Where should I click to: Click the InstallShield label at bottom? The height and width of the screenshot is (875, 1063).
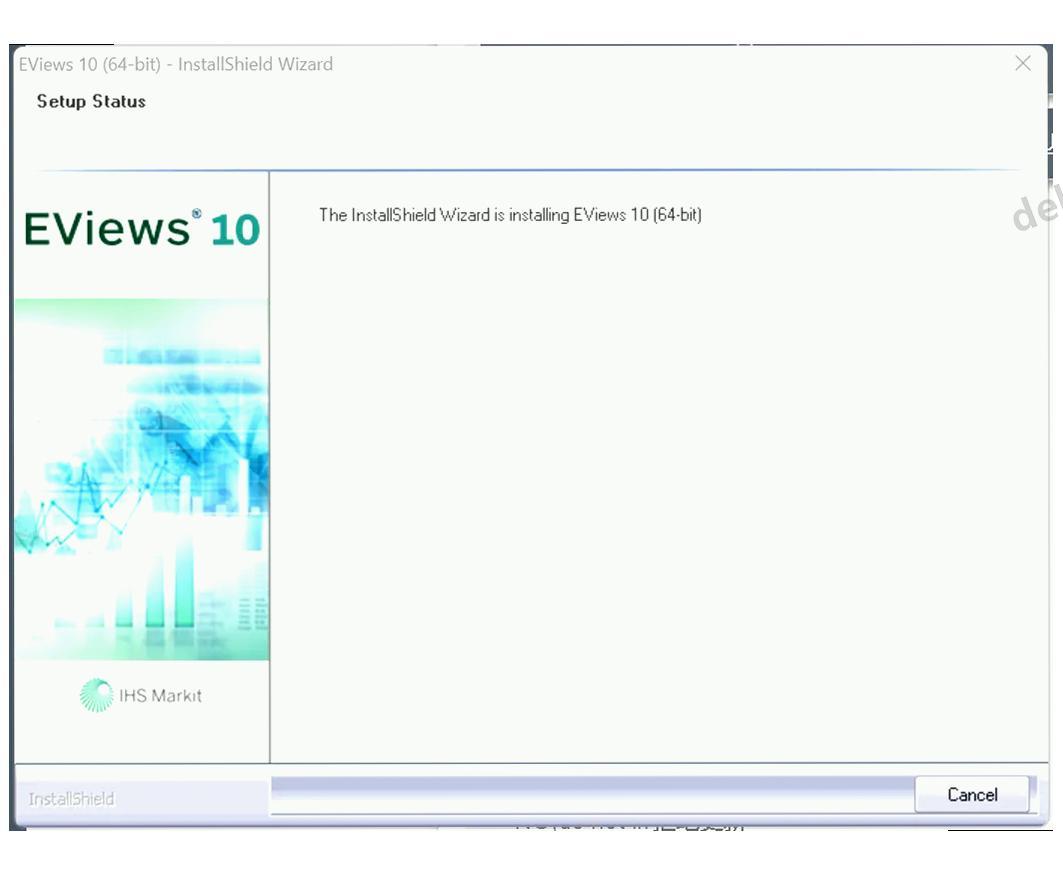(71, 799)
